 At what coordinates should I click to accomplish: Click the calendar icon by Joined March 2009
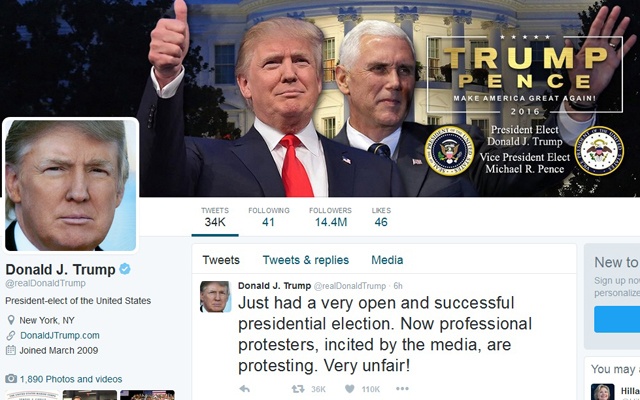(x=11, y=350)
